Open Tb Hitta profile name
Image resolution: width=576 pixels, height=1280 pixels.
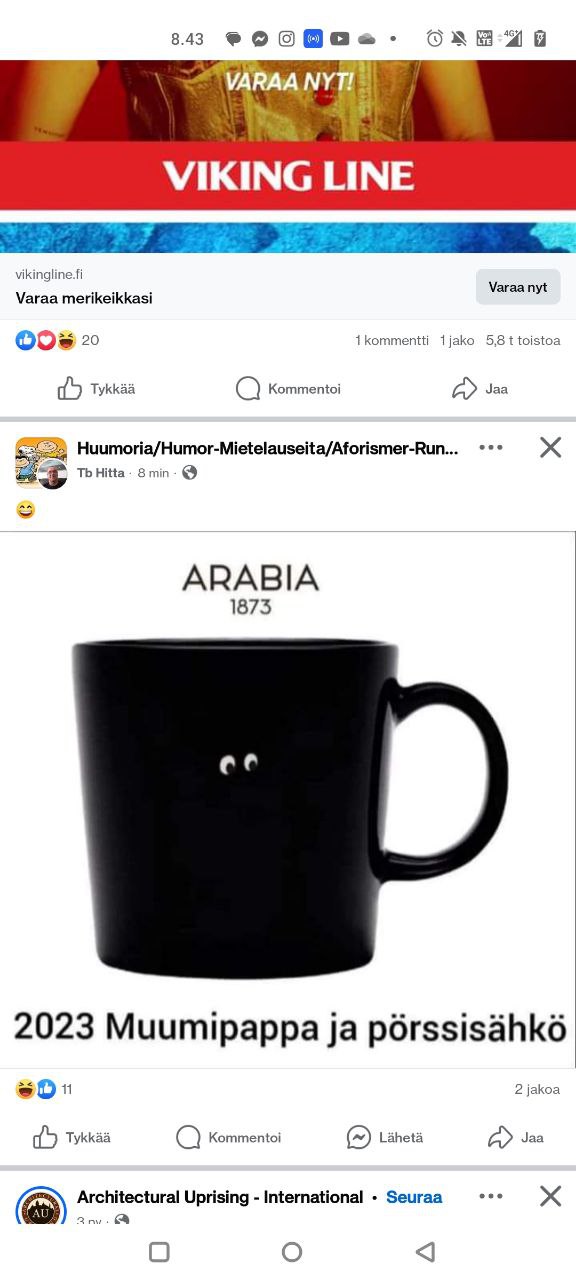click(x=101, y=473)
